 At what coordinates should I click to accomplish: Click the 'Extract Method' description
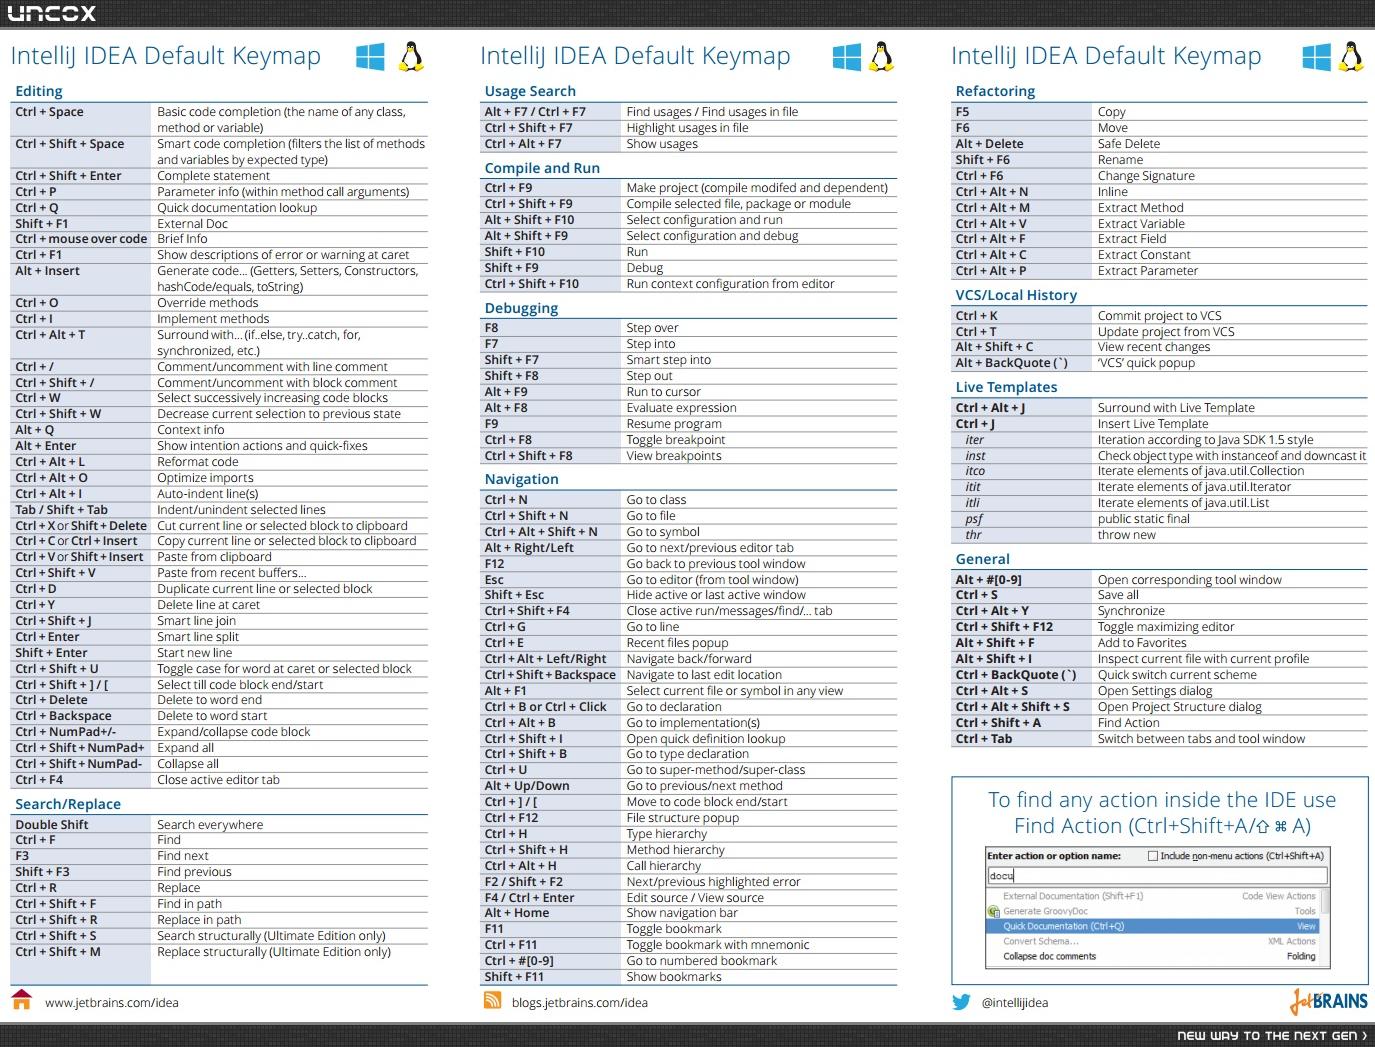[x=1141, y=208]
